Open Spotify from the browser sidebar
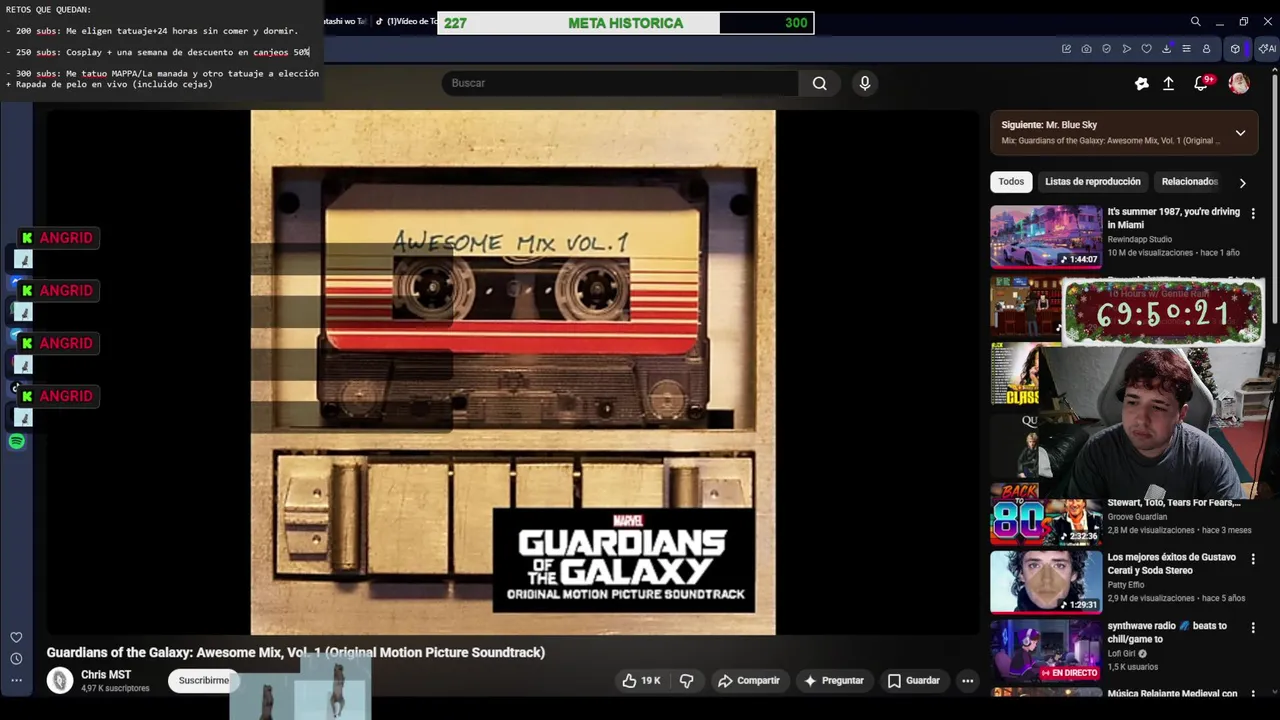1280x720 pixels. click(x=17, y=441)
